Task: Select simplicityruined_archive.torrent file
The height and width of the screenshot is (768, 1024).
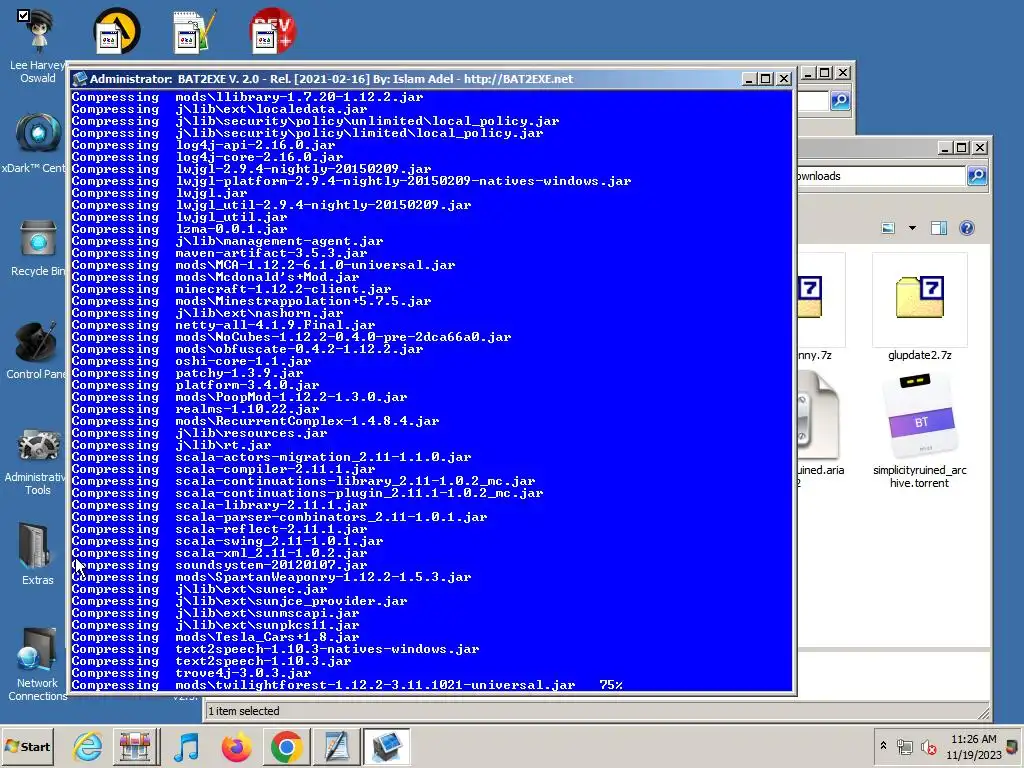Action: click(920, 431)
